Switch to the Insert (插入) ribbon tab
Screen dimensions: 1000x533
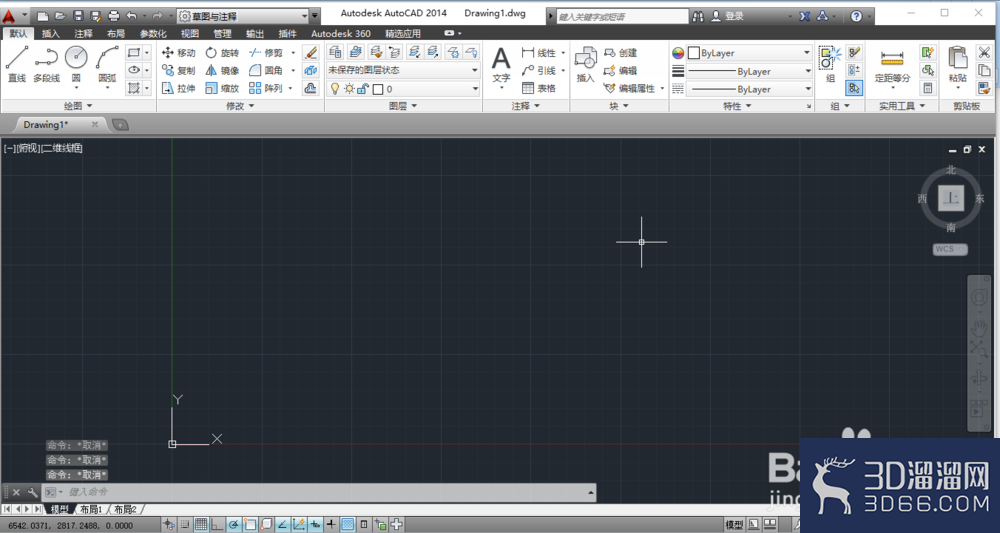click(50, 34)
